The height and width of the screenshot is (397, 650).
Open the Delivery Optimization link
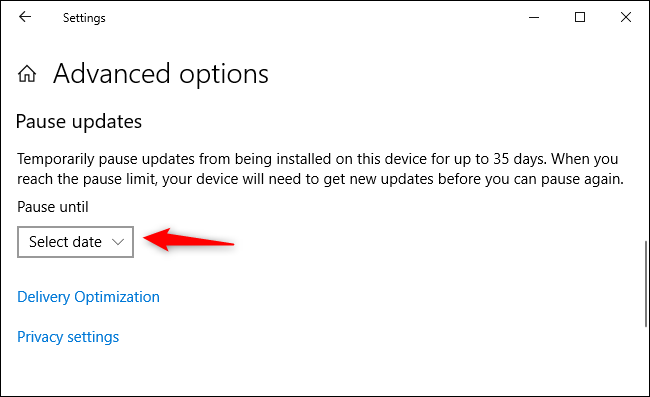point(88,297)
